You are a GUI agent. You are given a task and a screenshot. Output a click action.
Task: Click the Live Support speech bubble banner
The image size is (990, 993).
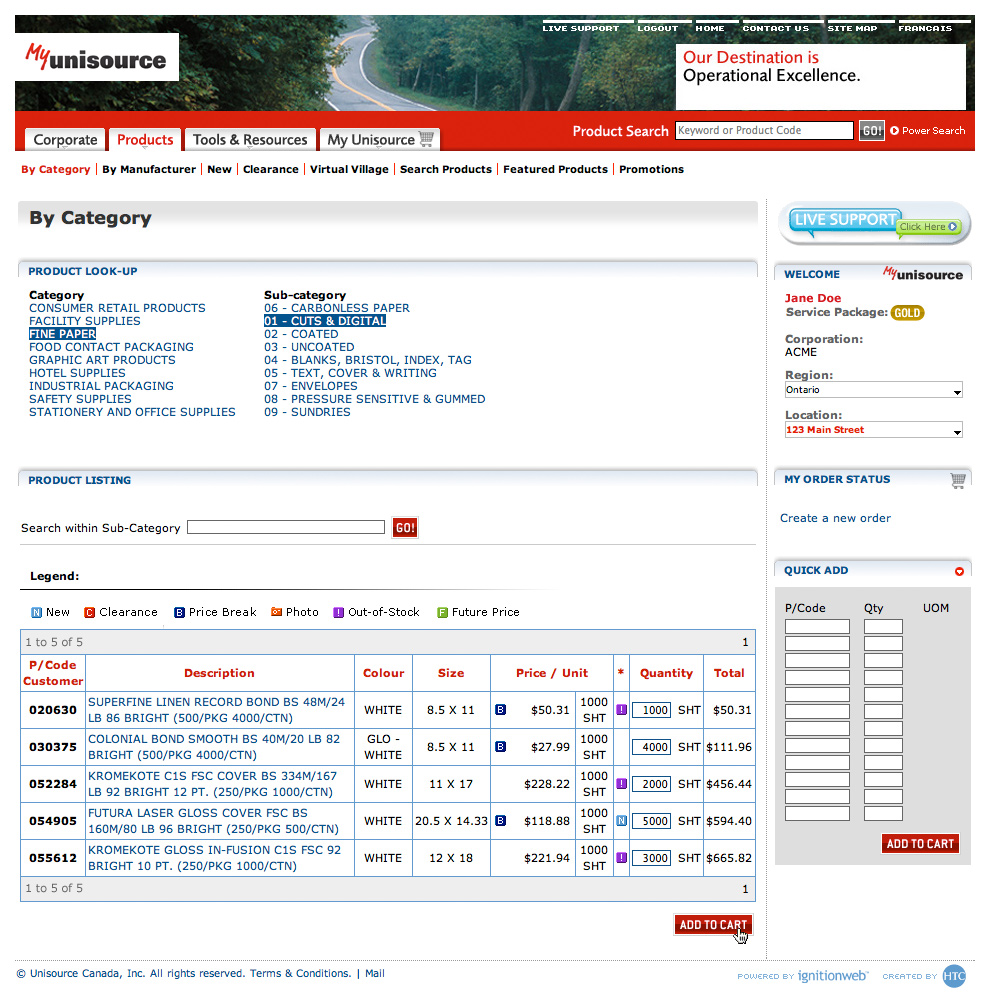pyautogui.click(x=875, y=223)
